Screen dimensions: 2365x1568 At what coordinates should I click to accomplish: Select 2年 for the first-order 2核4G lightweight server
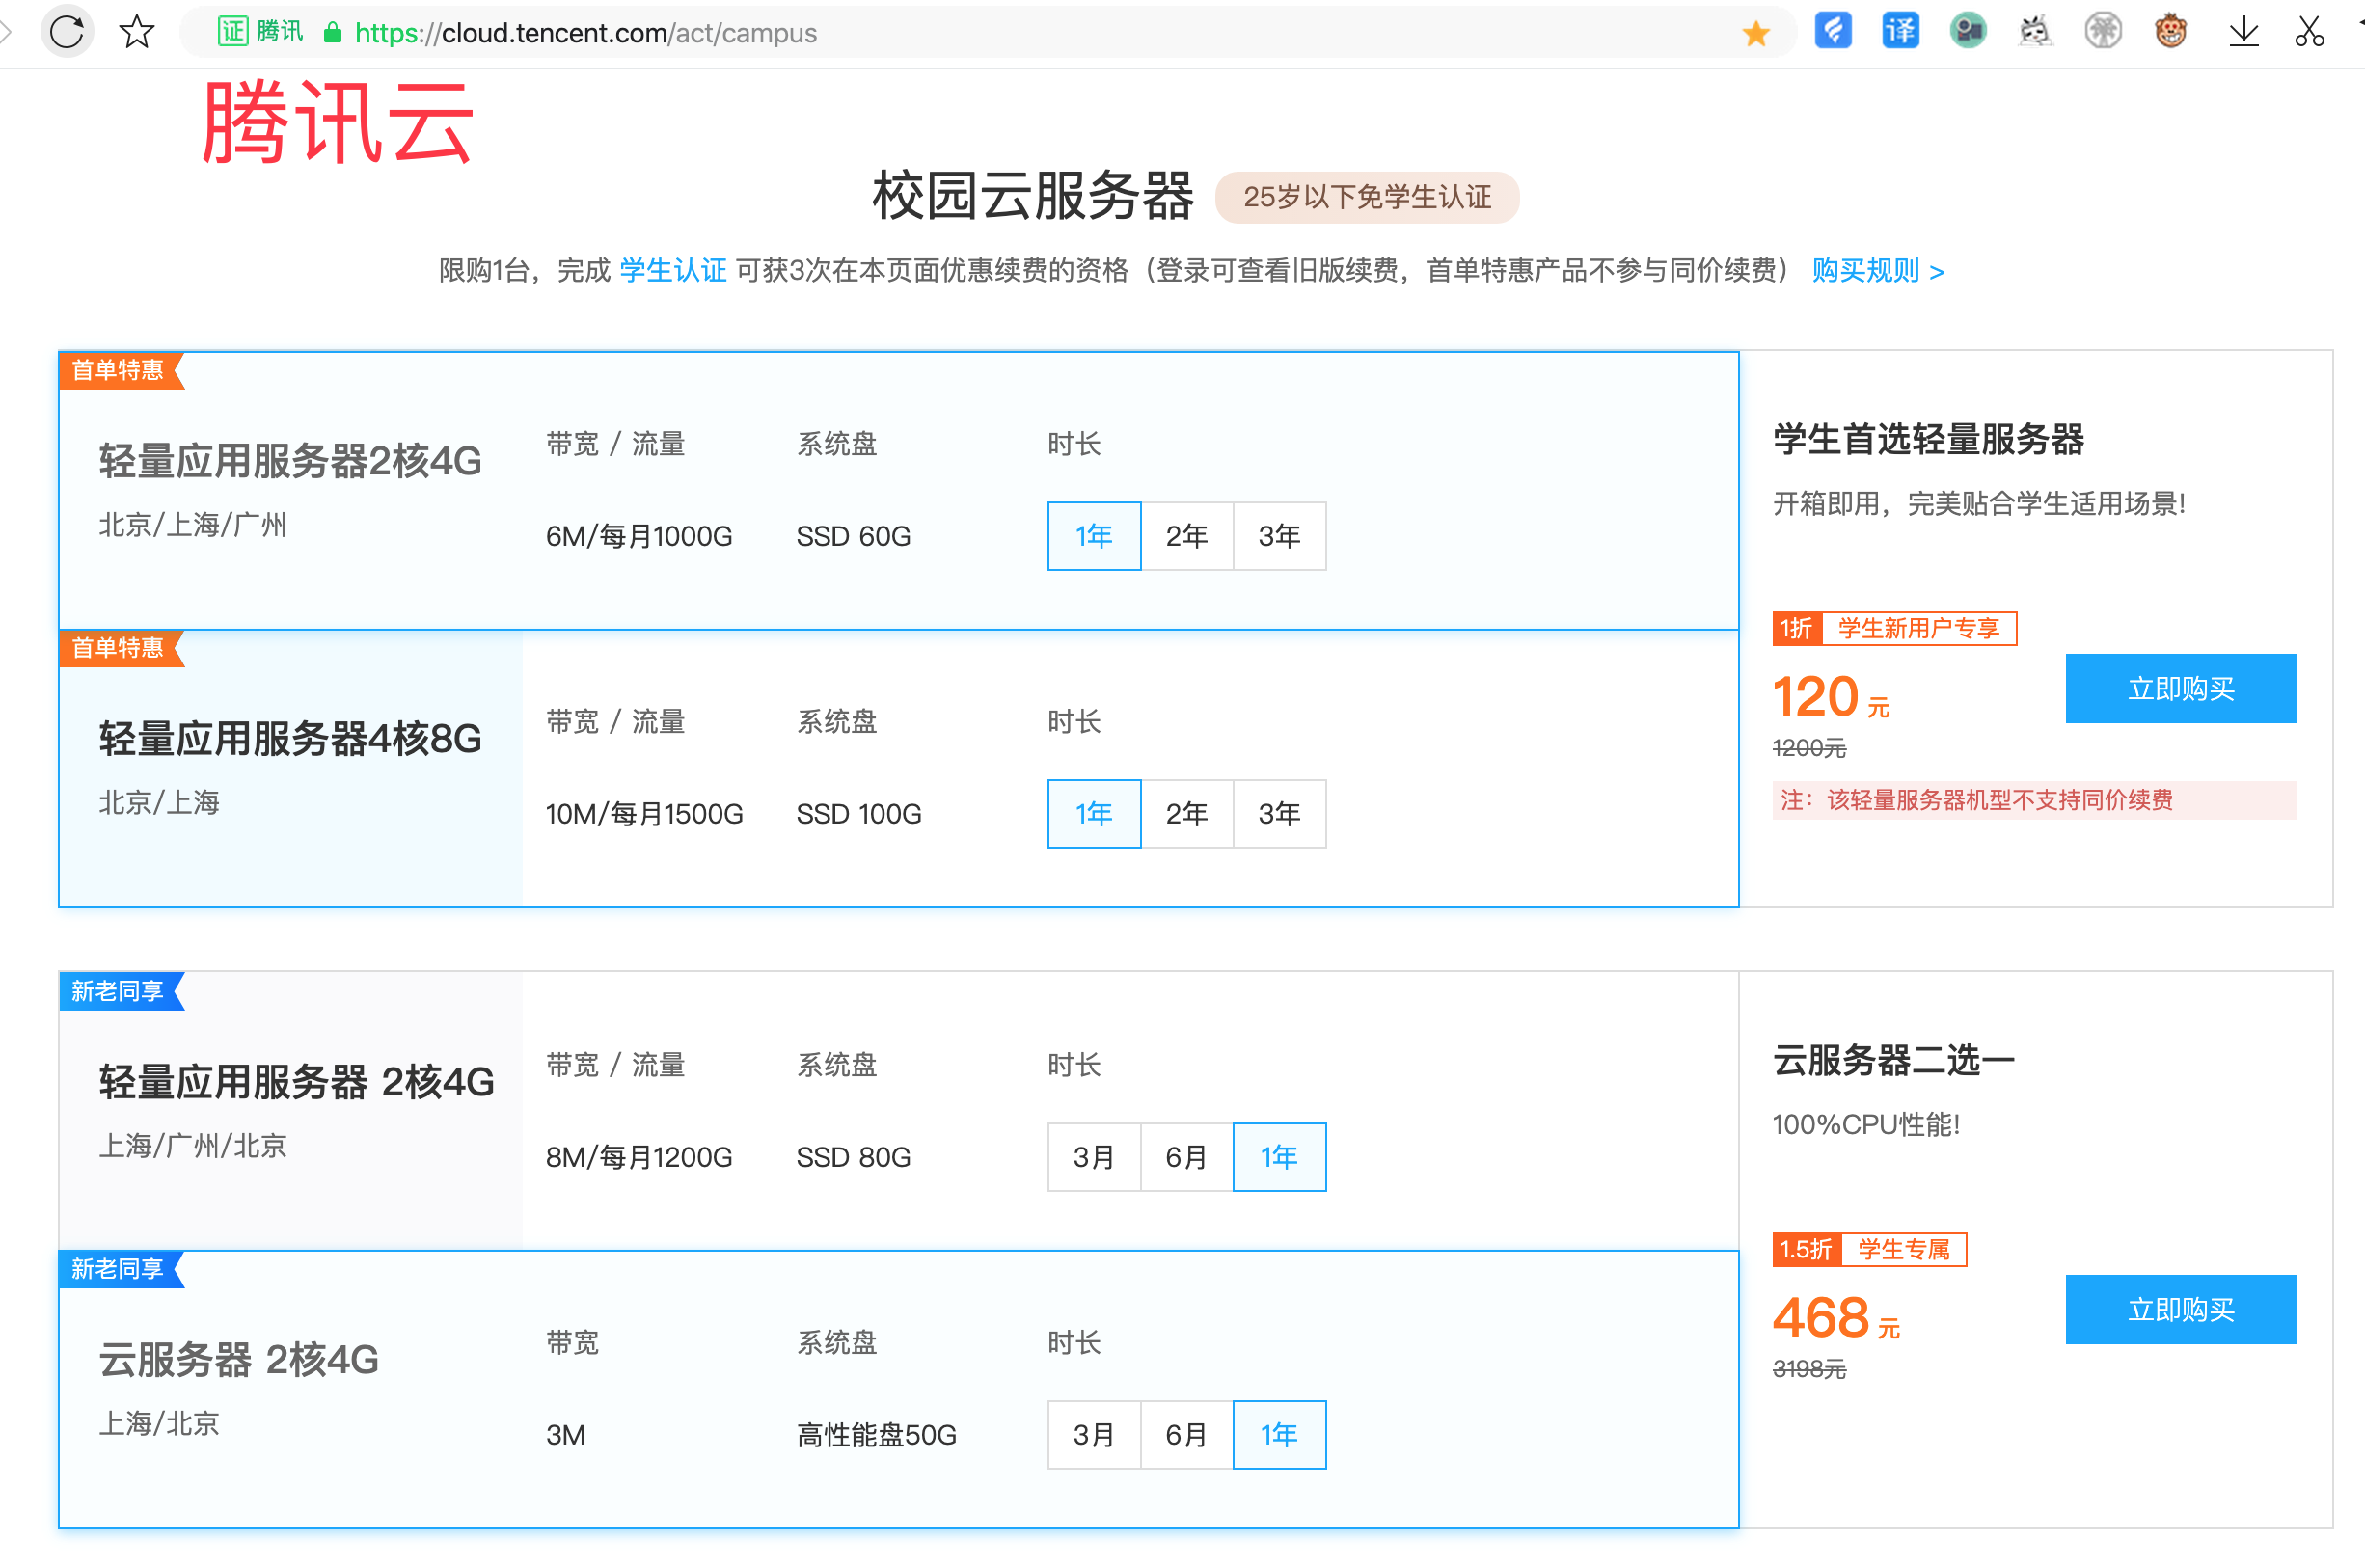pos(1187,536)
